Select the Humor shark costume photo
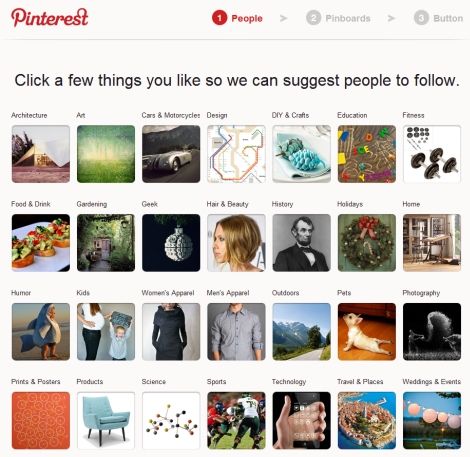The height and width of the screenshot is (457, 470). (41, 332)
